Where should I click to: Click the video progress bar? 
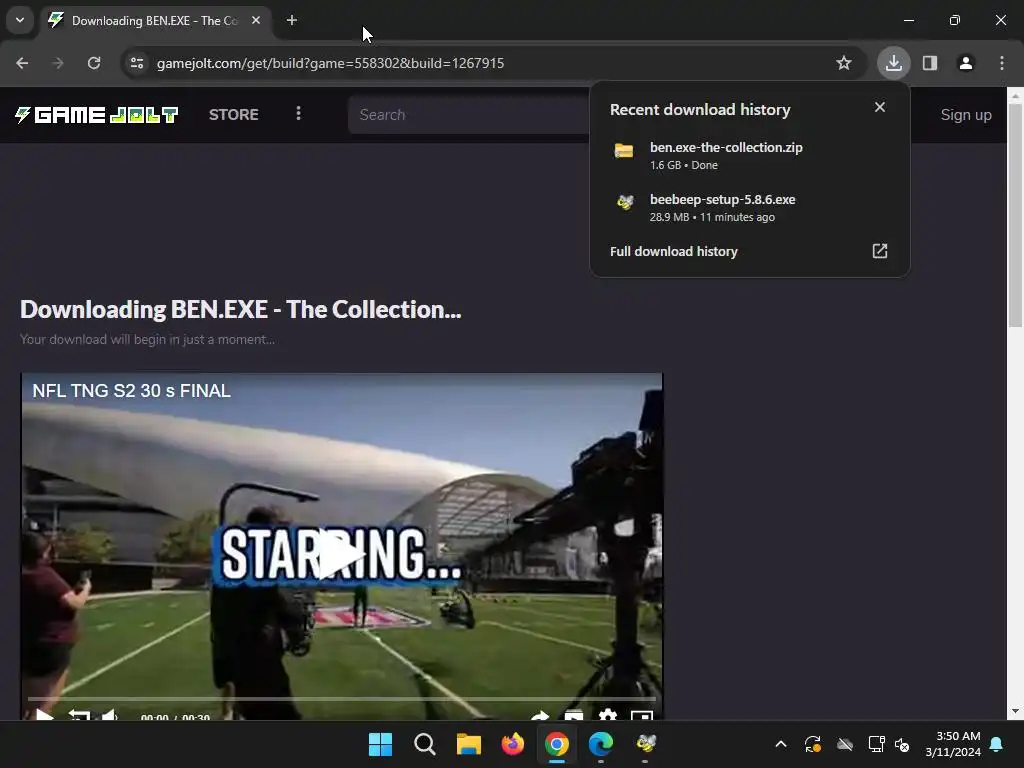coord(342,699)
